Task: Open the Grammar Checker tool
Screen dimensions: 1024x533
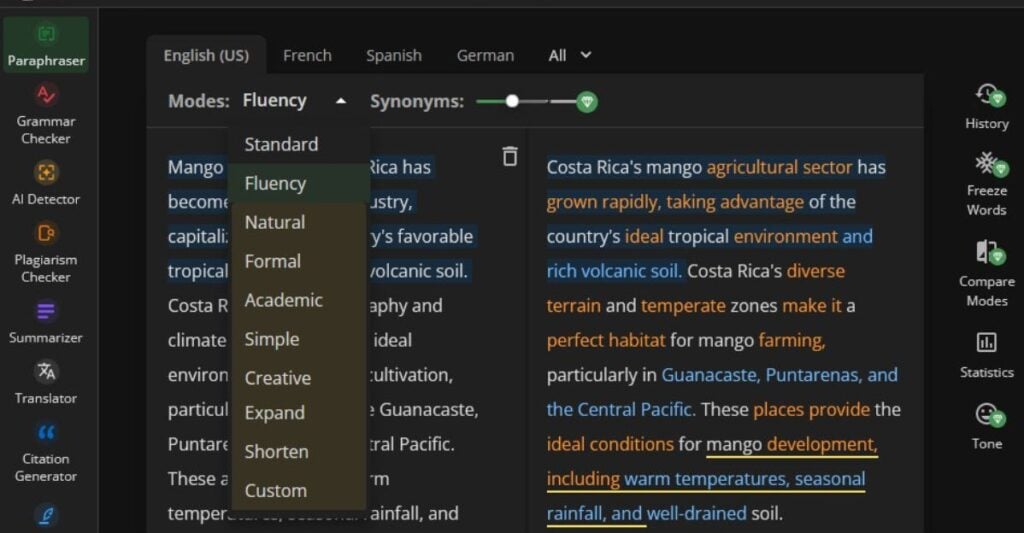Action: [x=46, y=112]
